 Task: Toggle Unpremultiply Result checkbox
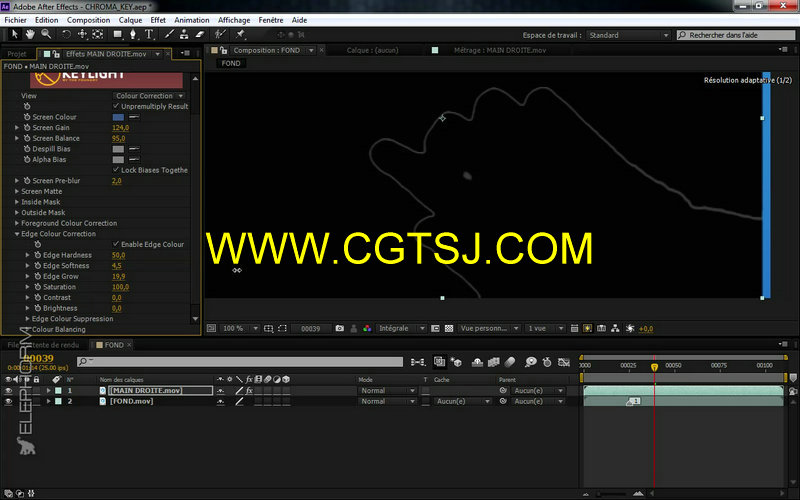(x=116, y=106)
